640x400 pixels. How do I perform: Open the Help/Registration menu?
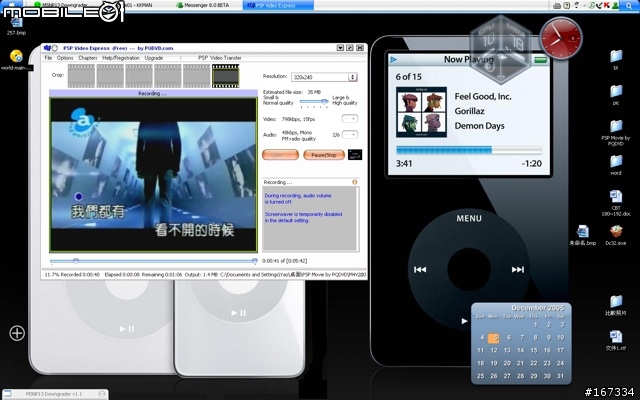click(121, 58)
